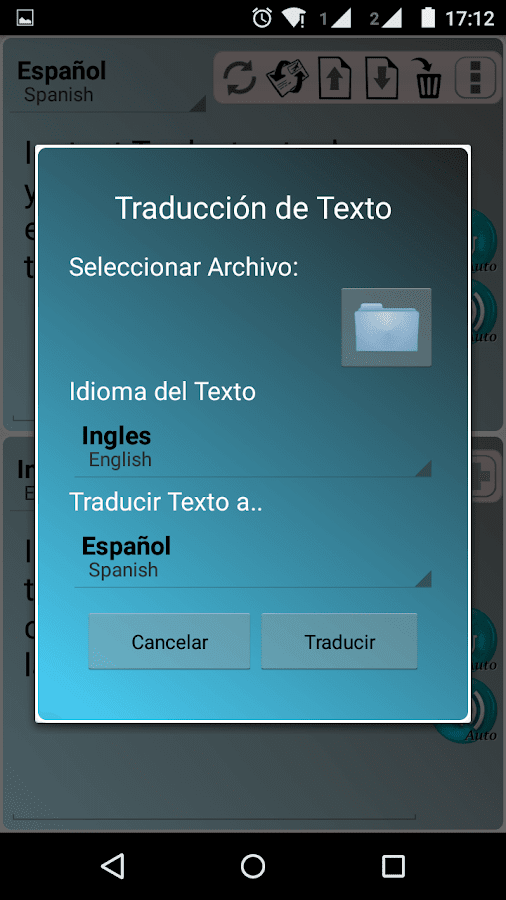Expand the Español target language dropdown
This screenshot has height=900, width=506.
(x=253, y=558)
